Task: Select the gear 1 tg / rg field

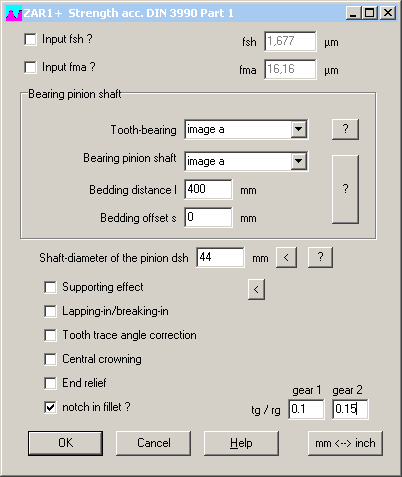Action: pyautogui.click(x=306, y=409)
